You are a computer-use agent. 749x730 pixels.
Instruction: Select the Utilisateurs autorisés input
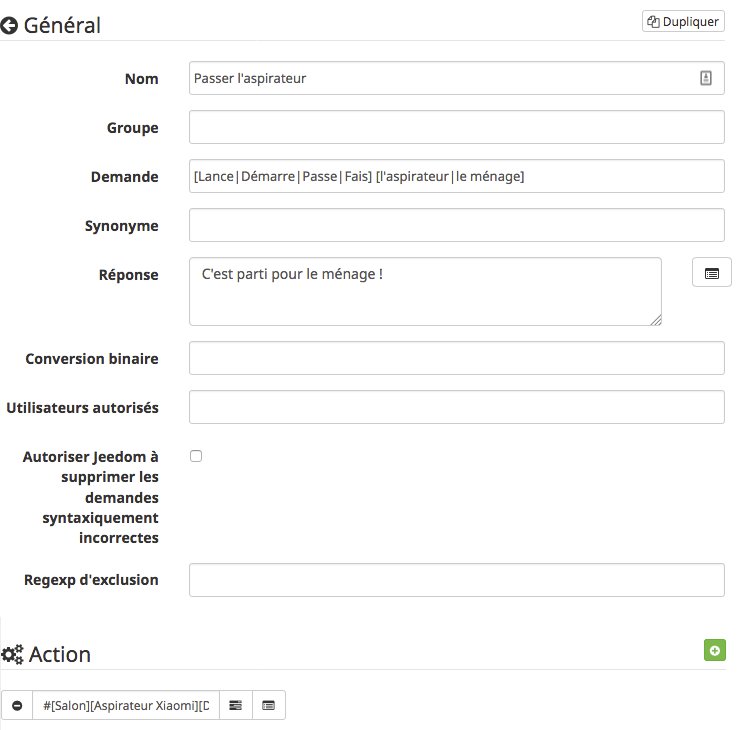pyautogui.click(x=457, y=407)
